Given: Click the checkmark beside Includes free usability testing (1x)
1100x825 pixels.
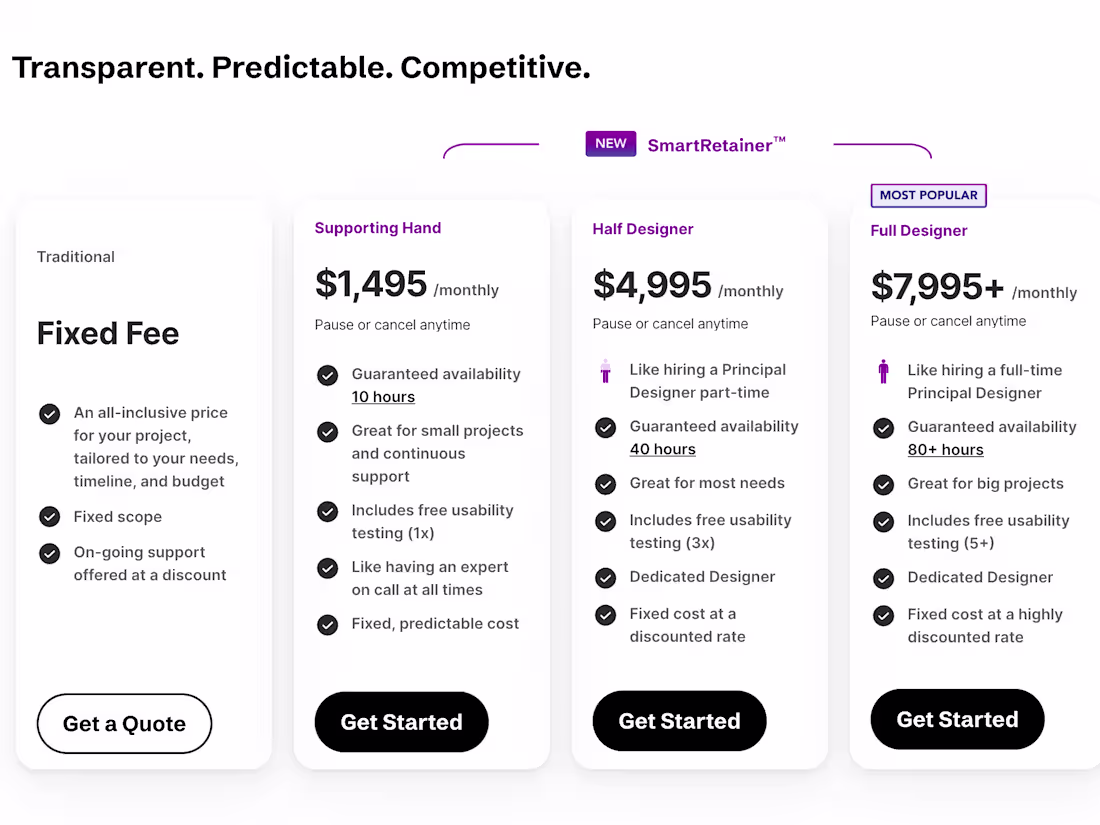Looking at the screenshot, I should coord(327,511).
